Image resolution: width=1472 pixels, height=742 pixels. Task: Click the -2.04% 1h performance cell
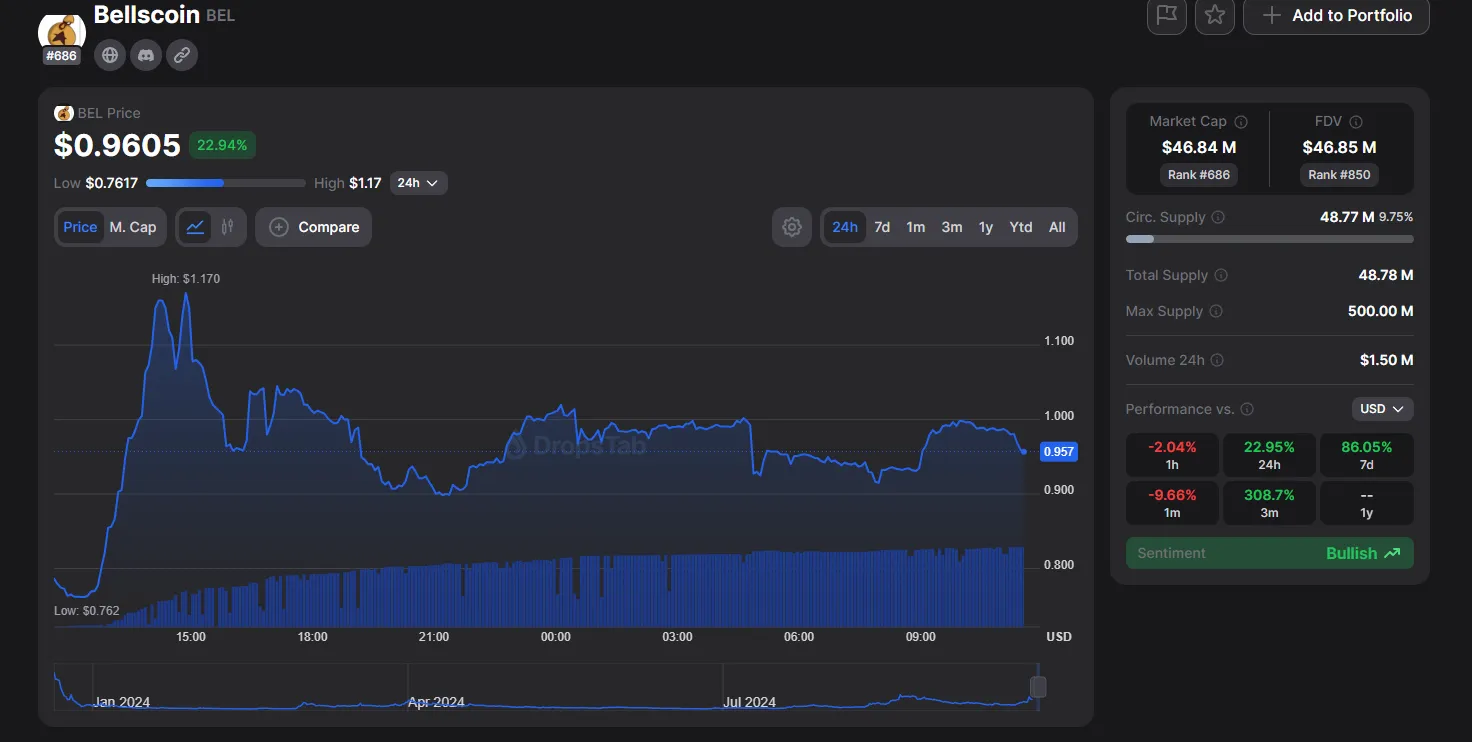pos(1173,455)
